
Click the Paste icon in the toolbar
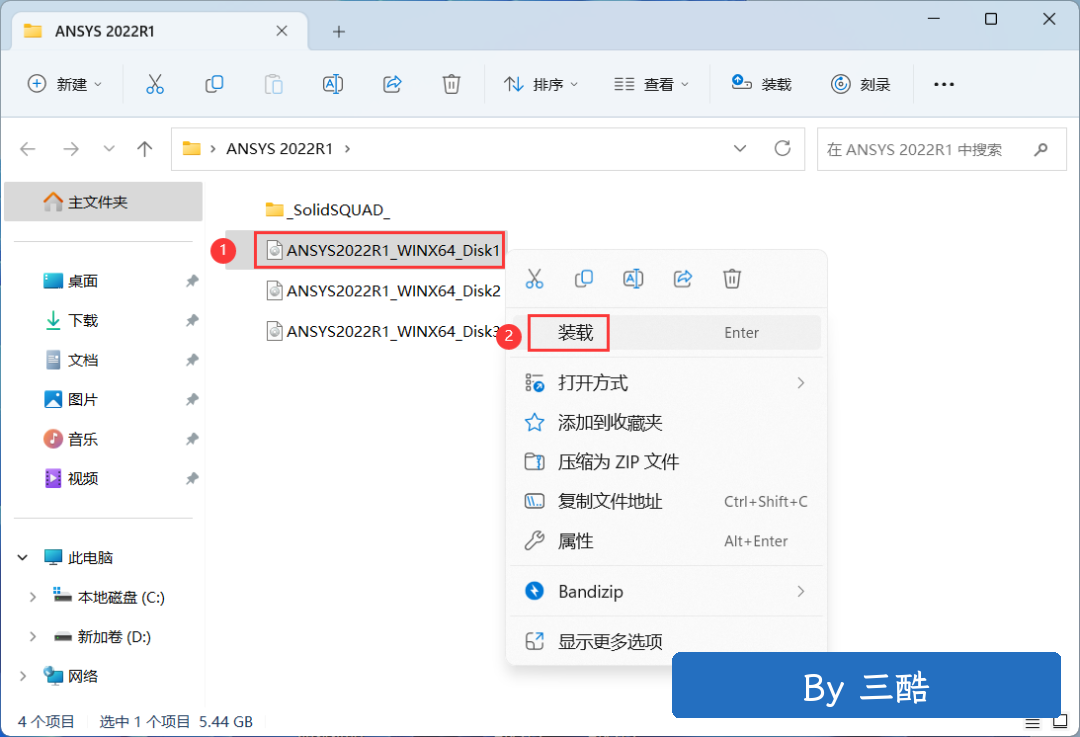(x=273, y=84)
